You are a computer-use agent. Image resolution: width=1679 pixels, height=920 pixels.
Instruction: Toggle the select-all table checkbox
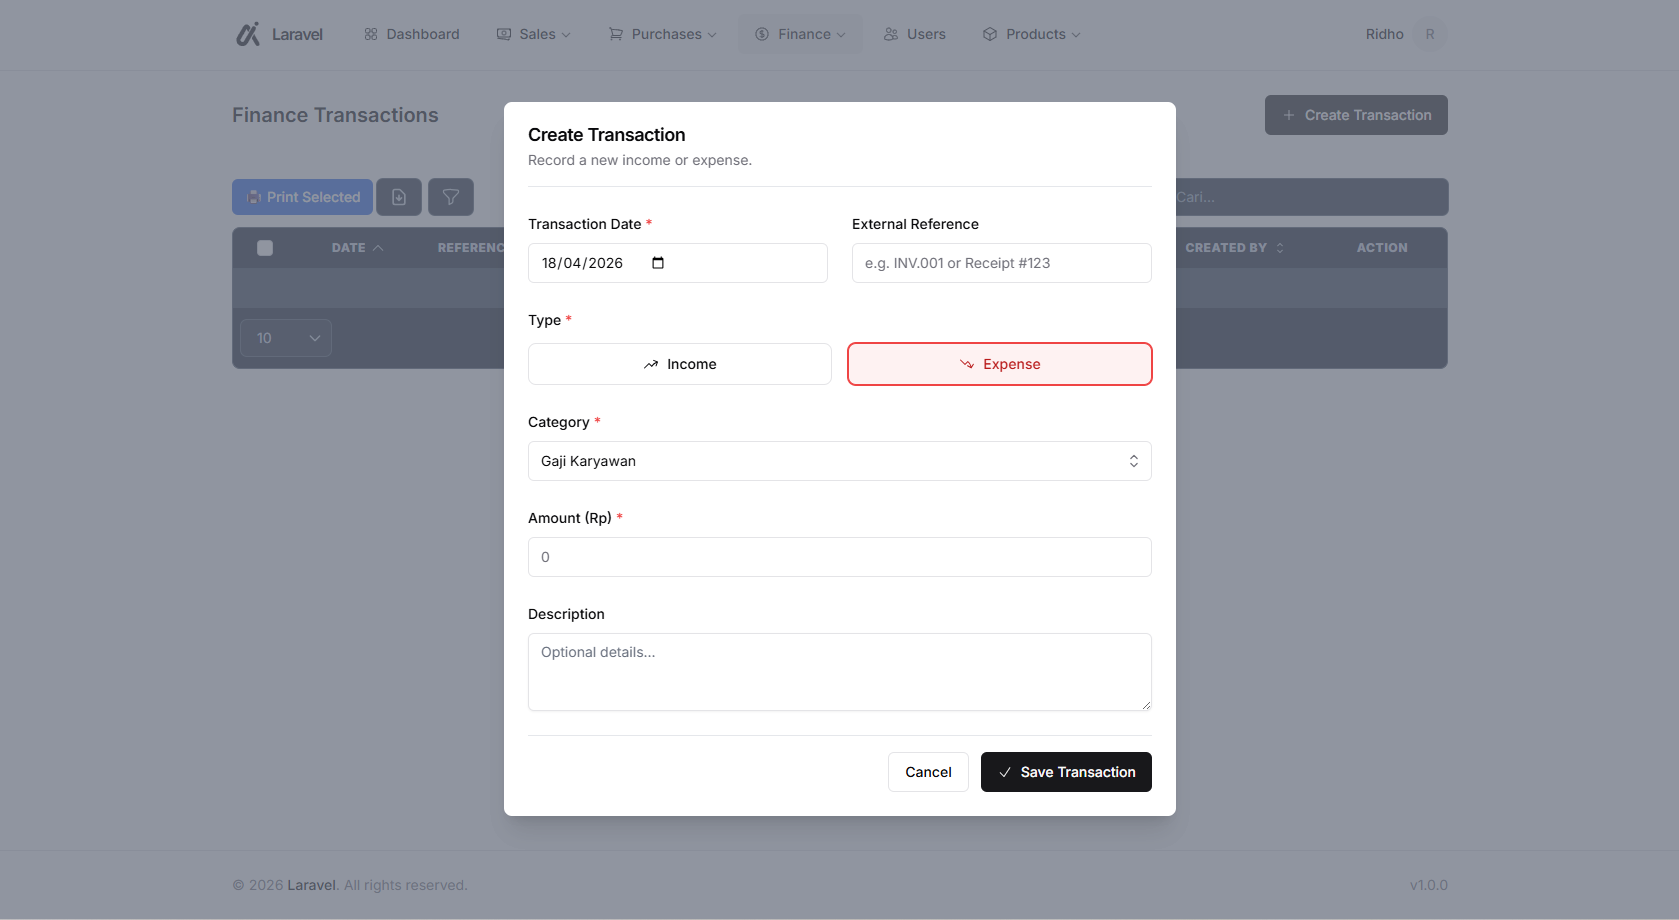(x=265, y=248)
